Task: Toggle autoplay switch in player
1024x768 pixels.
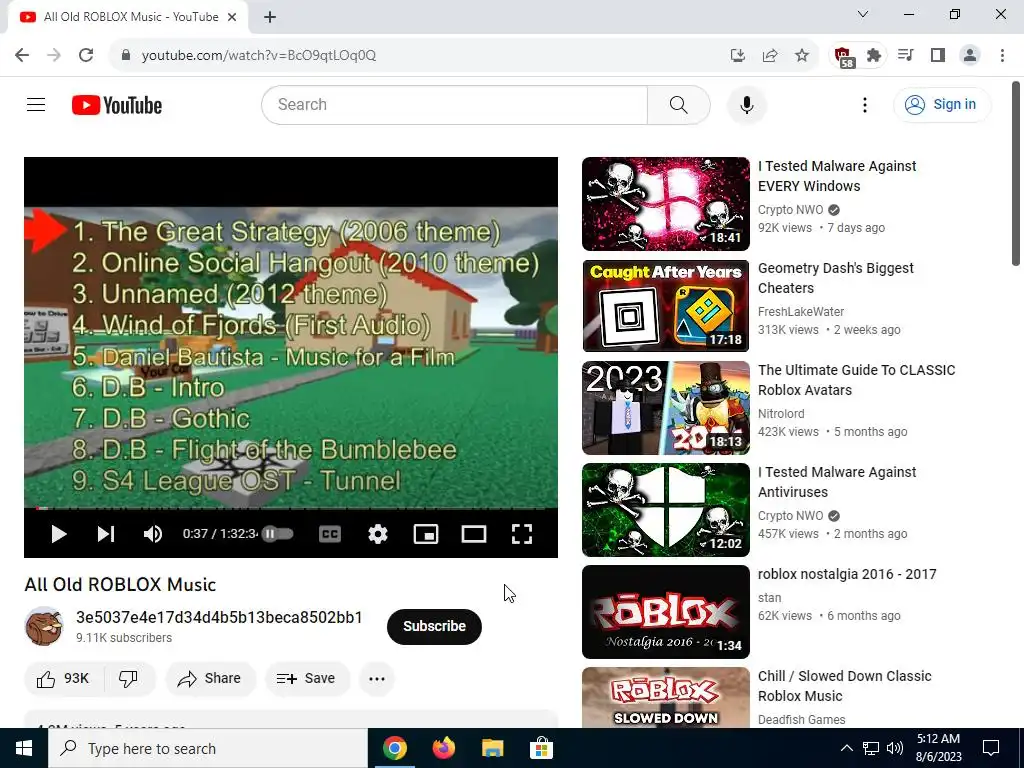Action: (x=277, y=534)
